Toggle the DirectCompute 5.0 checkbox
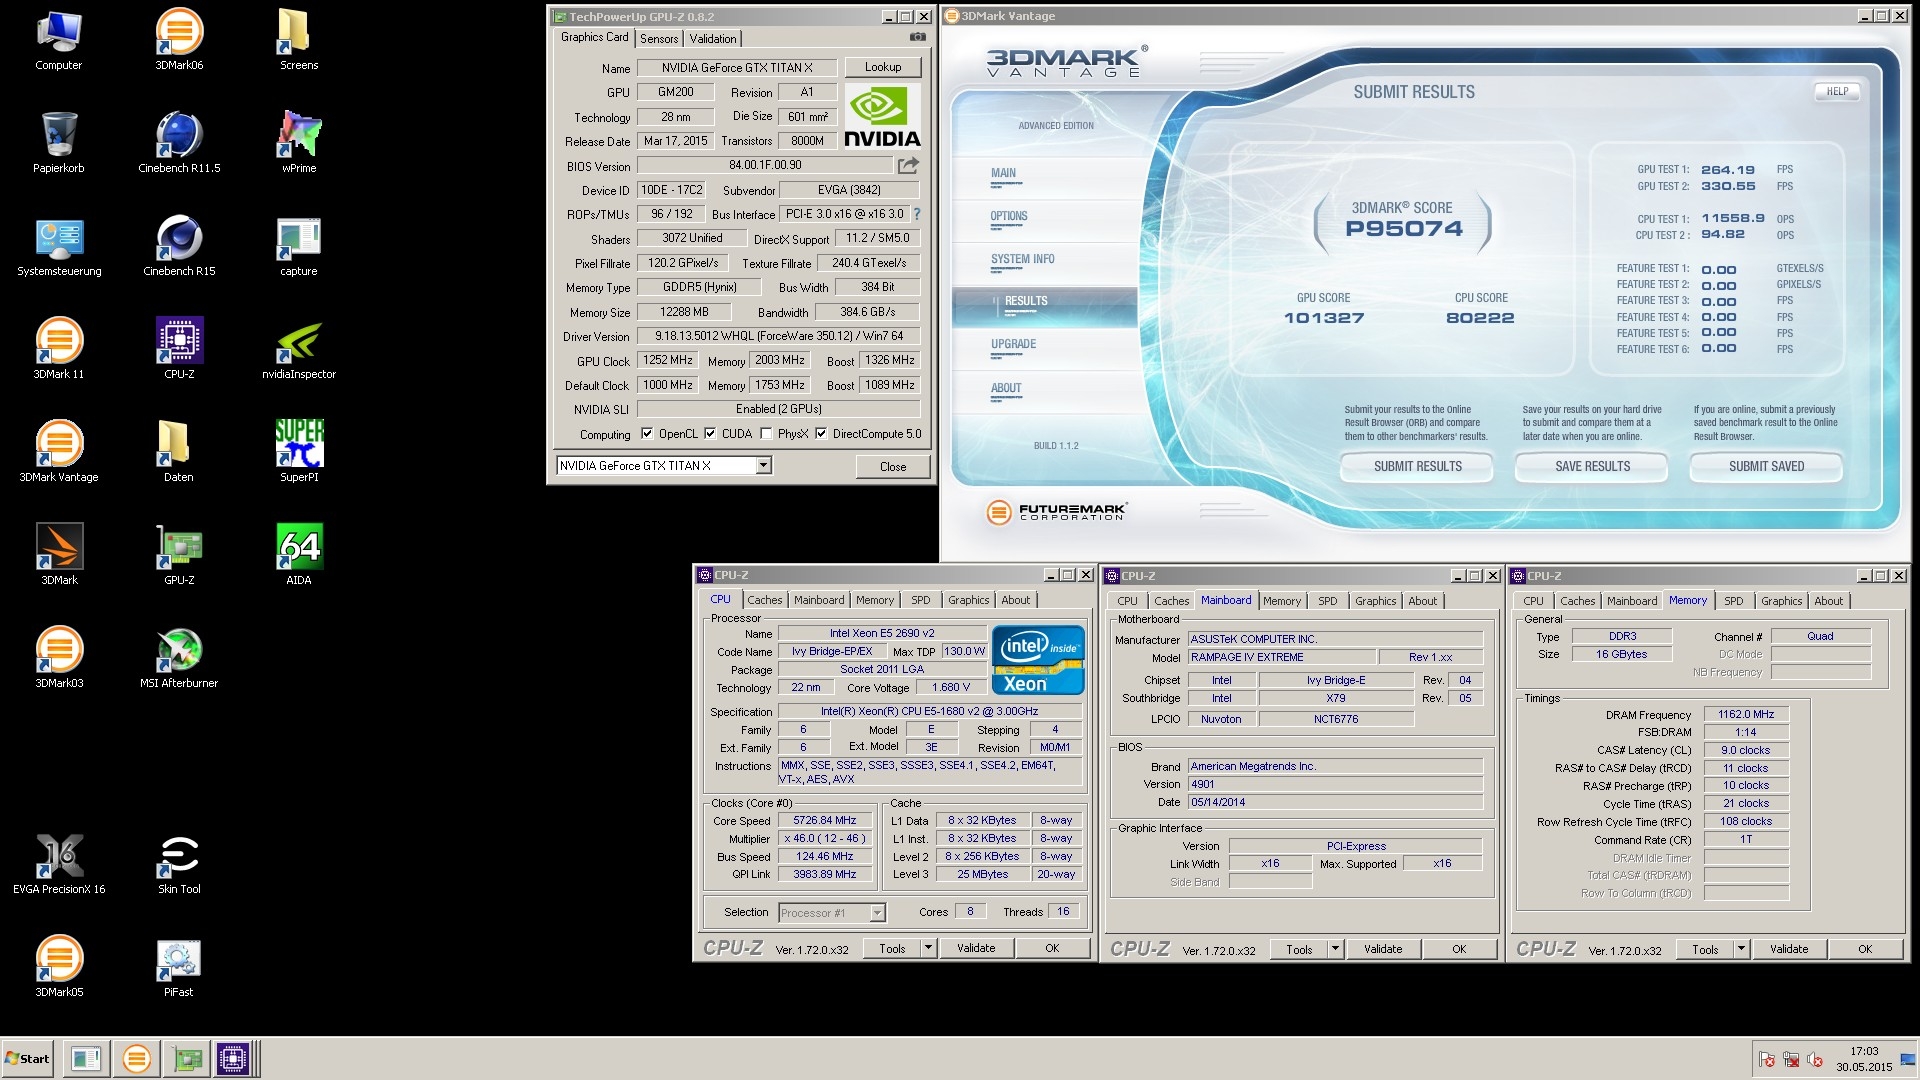 coord(821,434)
